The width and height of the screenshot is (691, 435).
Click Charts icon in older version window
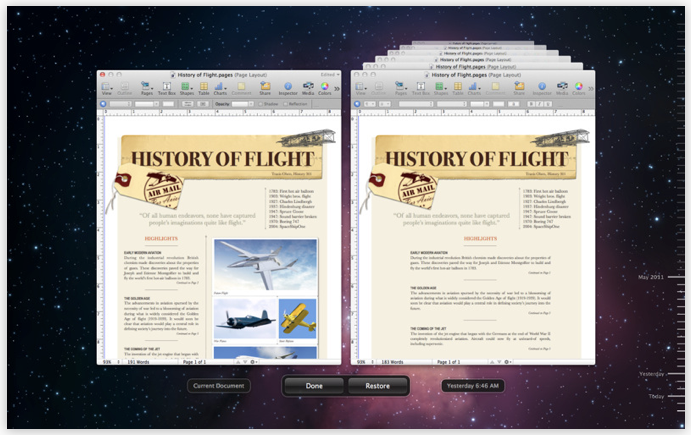point(474,88)
